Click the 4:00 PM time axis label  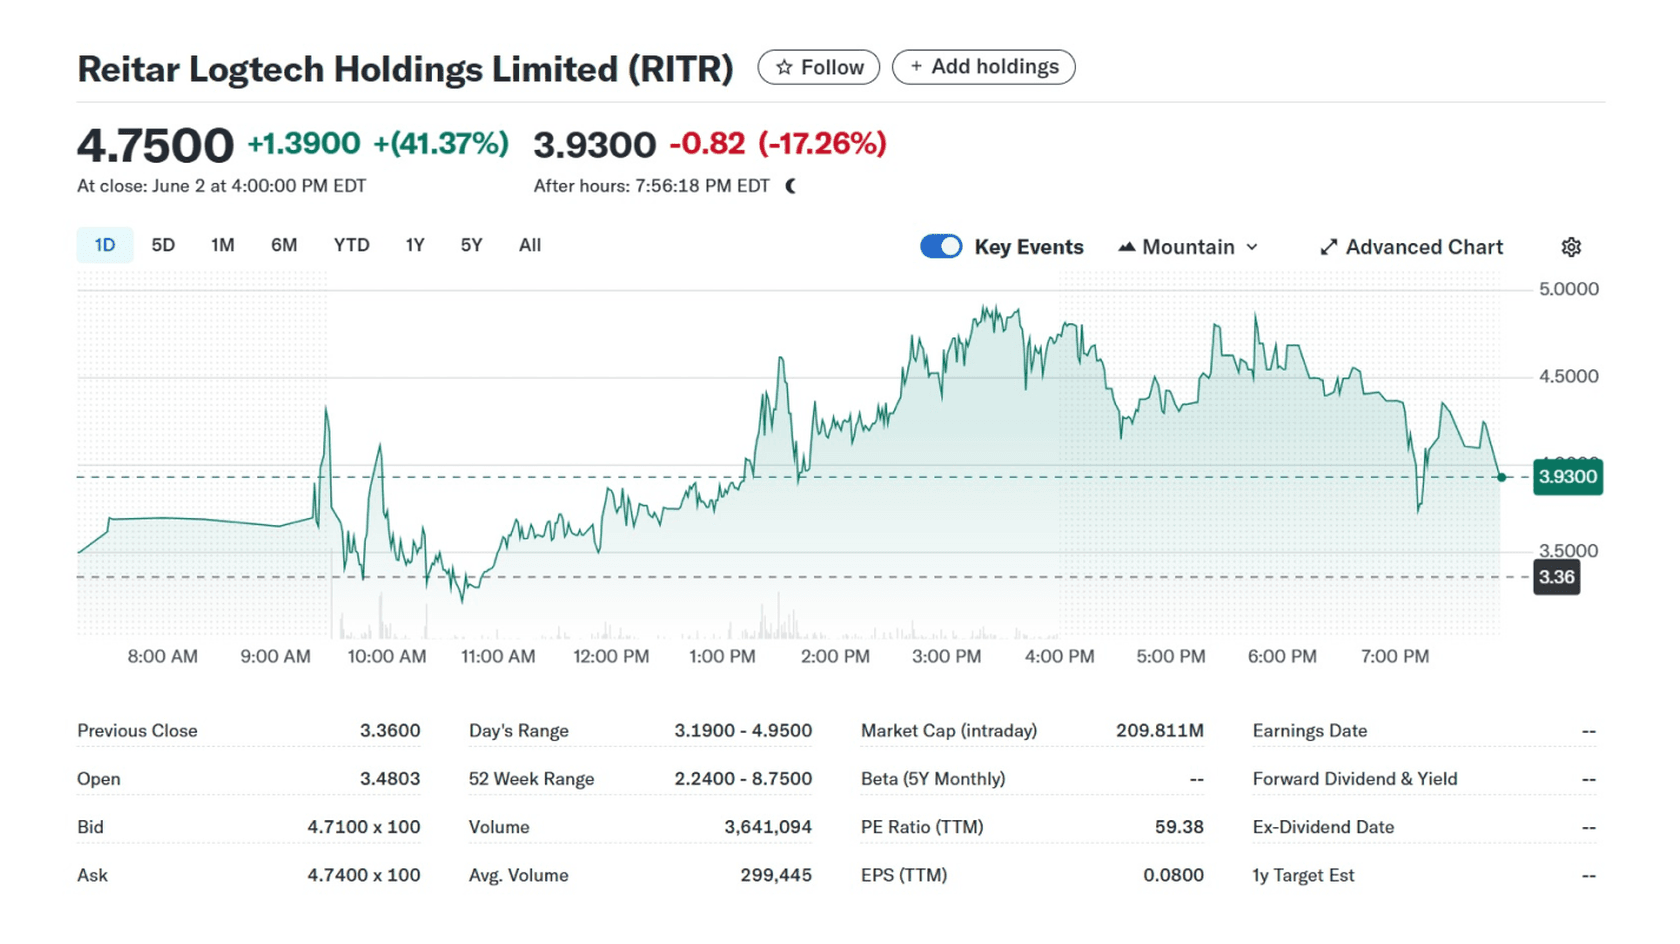(1059, 657)
